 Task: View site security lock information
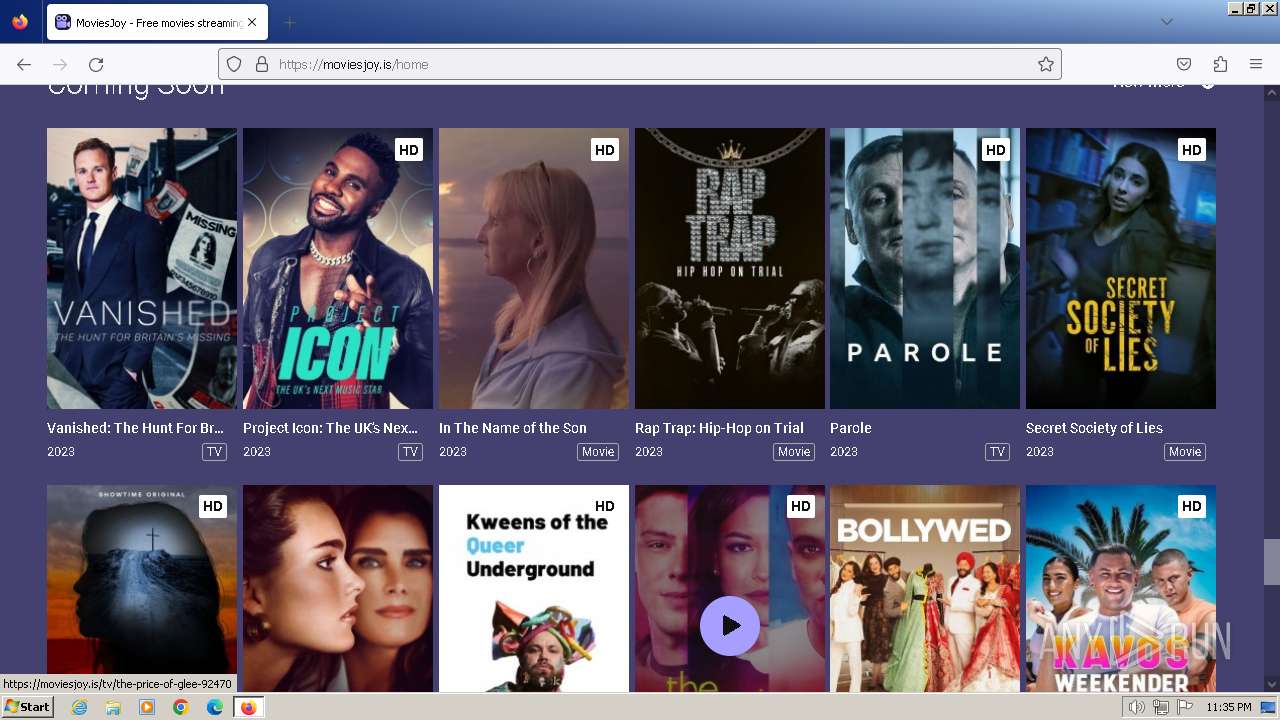[262, 64]
